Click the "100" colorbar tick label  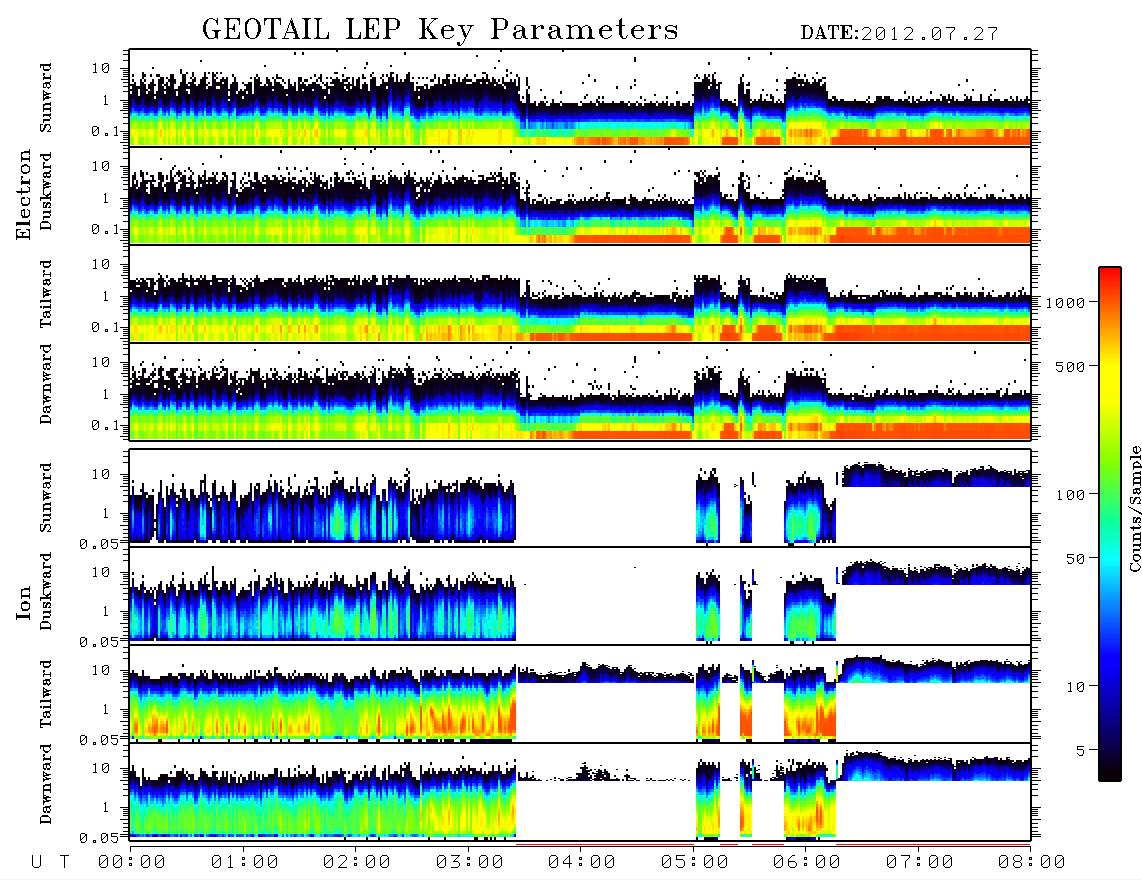[1071, 495]
